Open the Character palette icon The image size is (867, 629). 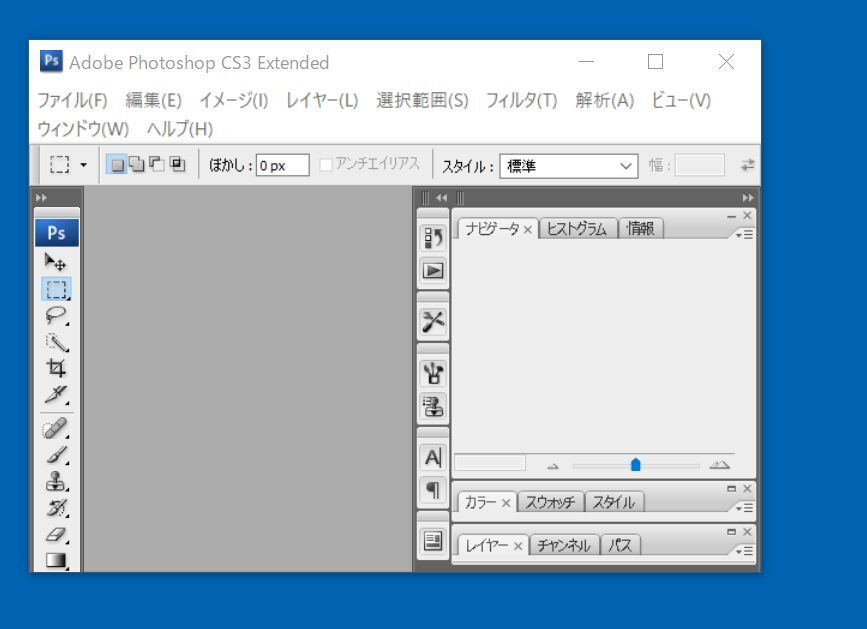tap(431, 458)
